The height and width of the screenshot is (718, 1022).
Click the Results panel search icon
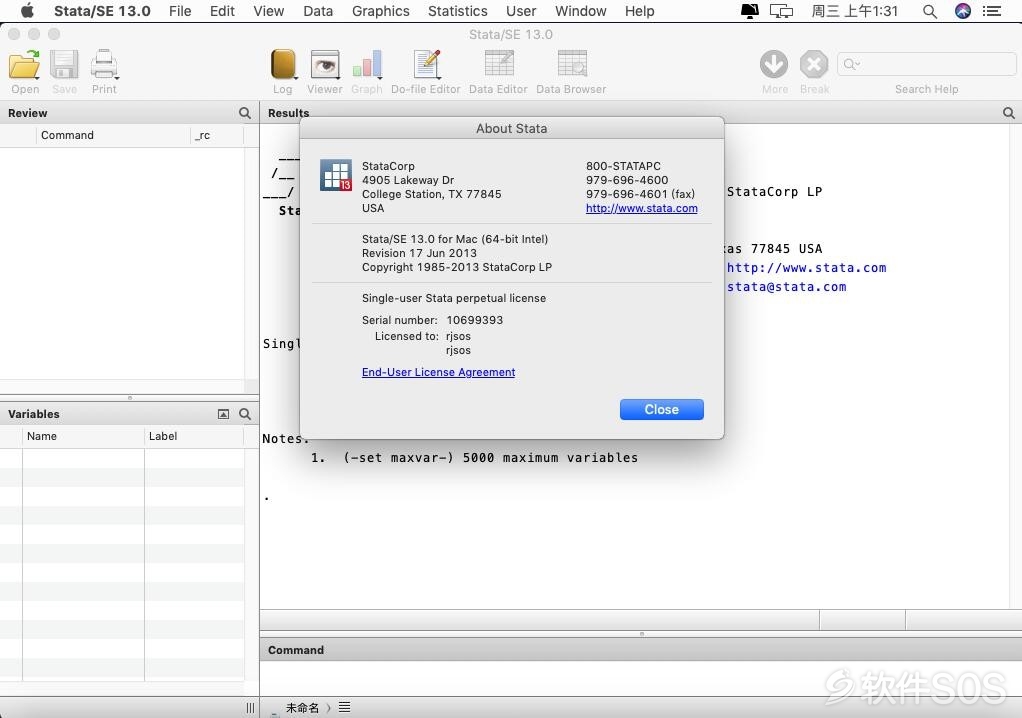[x=1008, y=113]
